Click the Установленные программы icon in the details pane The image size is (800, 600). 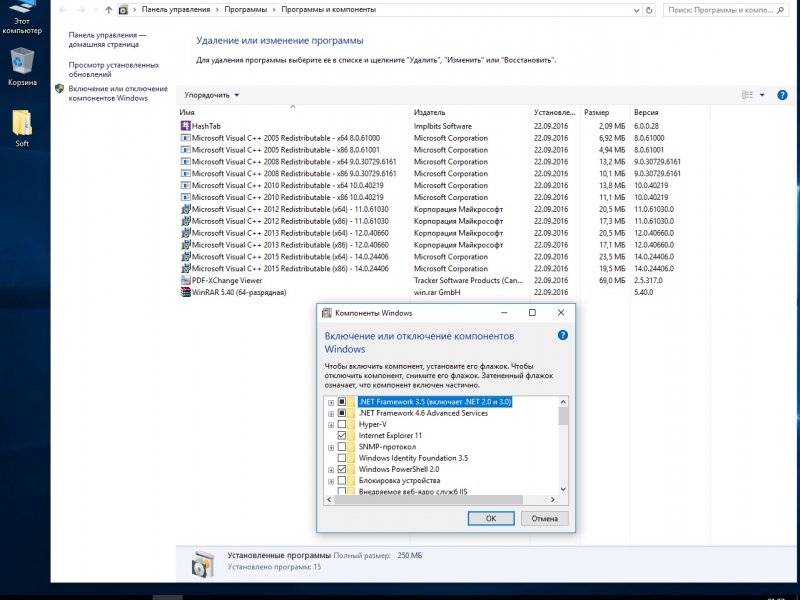point(203,563)
